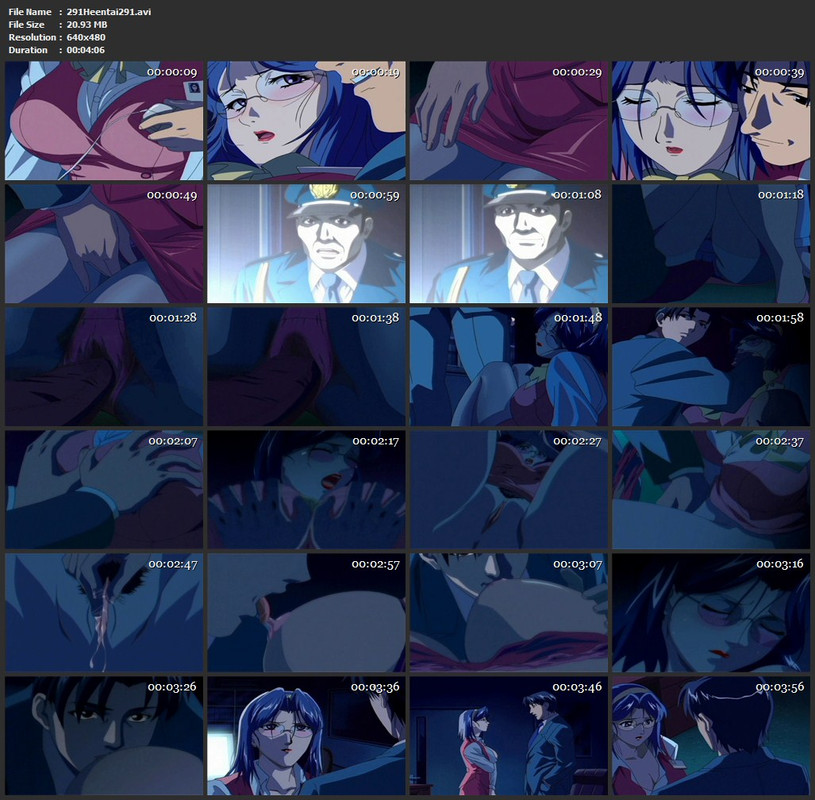Pick the frame marked 00:01:28
The height and width of the screenshot is (800, 815).
pyautogui.click(x=104, y=366)
